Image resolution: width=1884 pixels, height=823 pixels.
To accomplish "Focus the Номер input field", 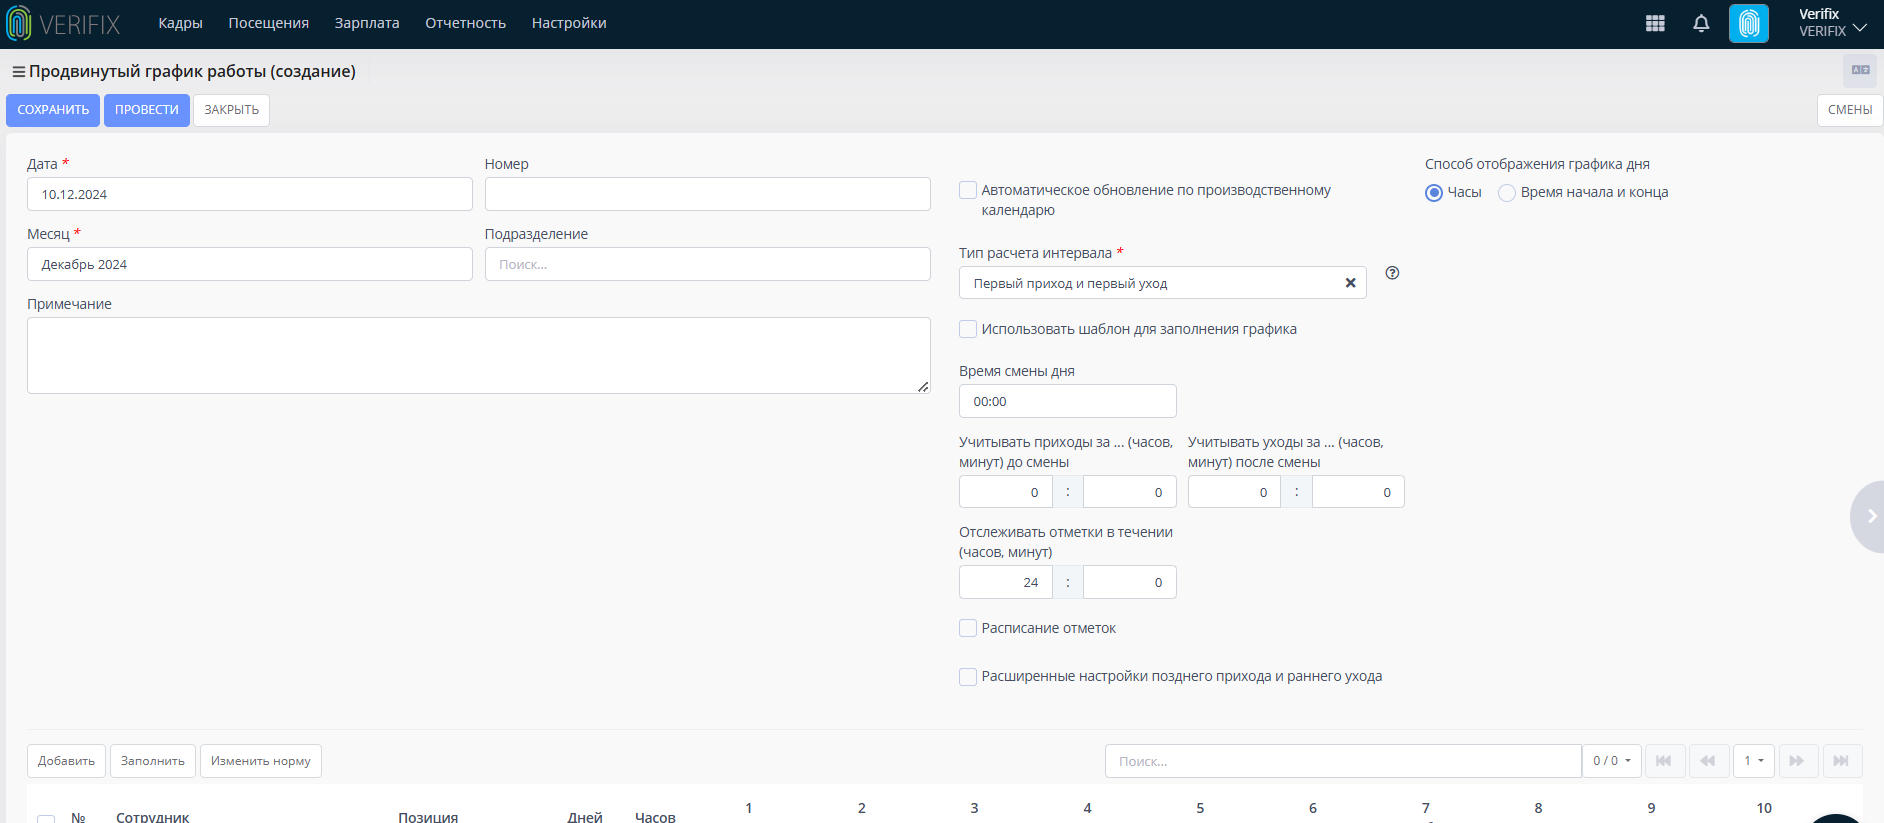I will [707, 194].
